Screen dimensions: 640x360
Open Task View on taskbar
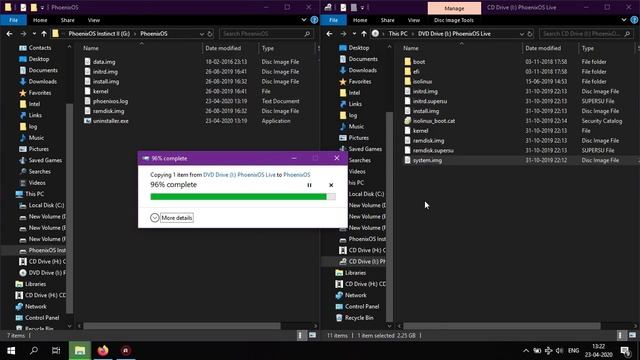[x=56, y=351]
